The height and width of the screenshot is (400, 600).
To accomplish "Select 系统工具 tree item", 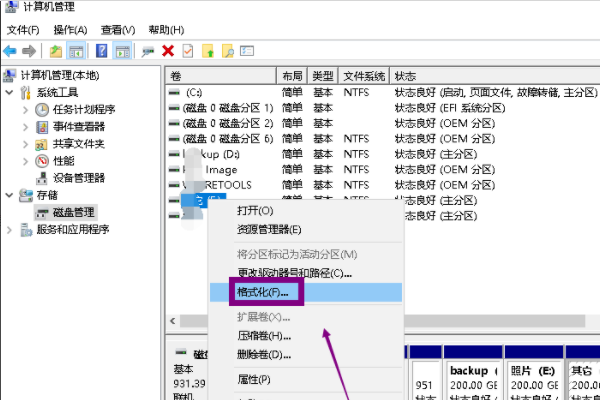I will (x=57, y=92).
